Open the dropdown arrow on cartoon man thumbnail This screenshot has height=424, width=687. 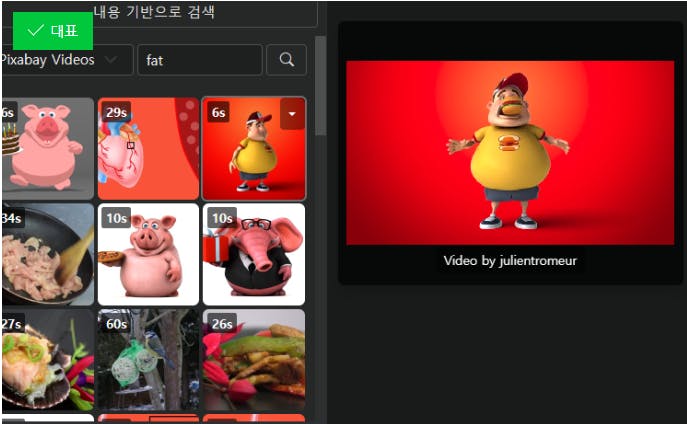pos(292,114)
